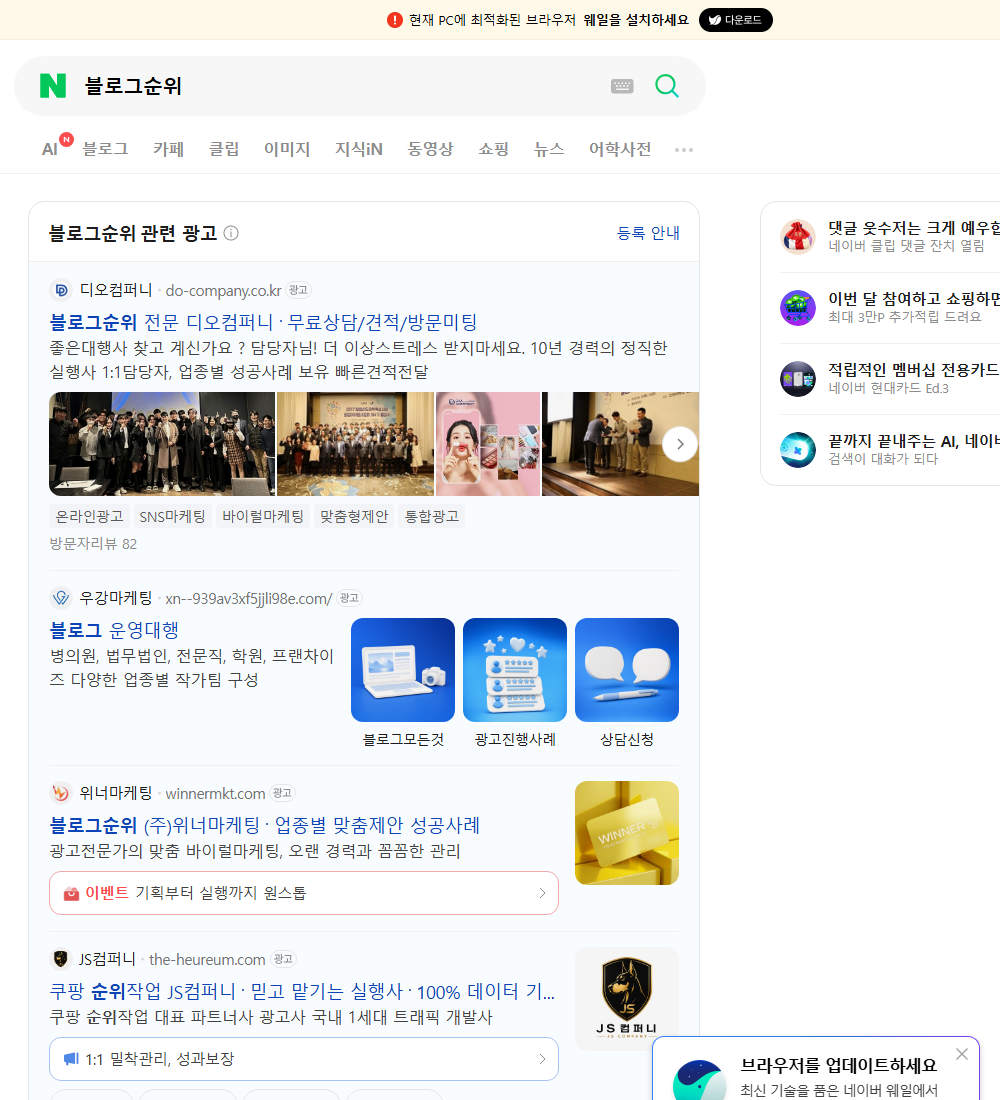Open the 블로그모든것 laptop icon tile
Viewport: 1000px width, 1100px height.
[403, 670]
